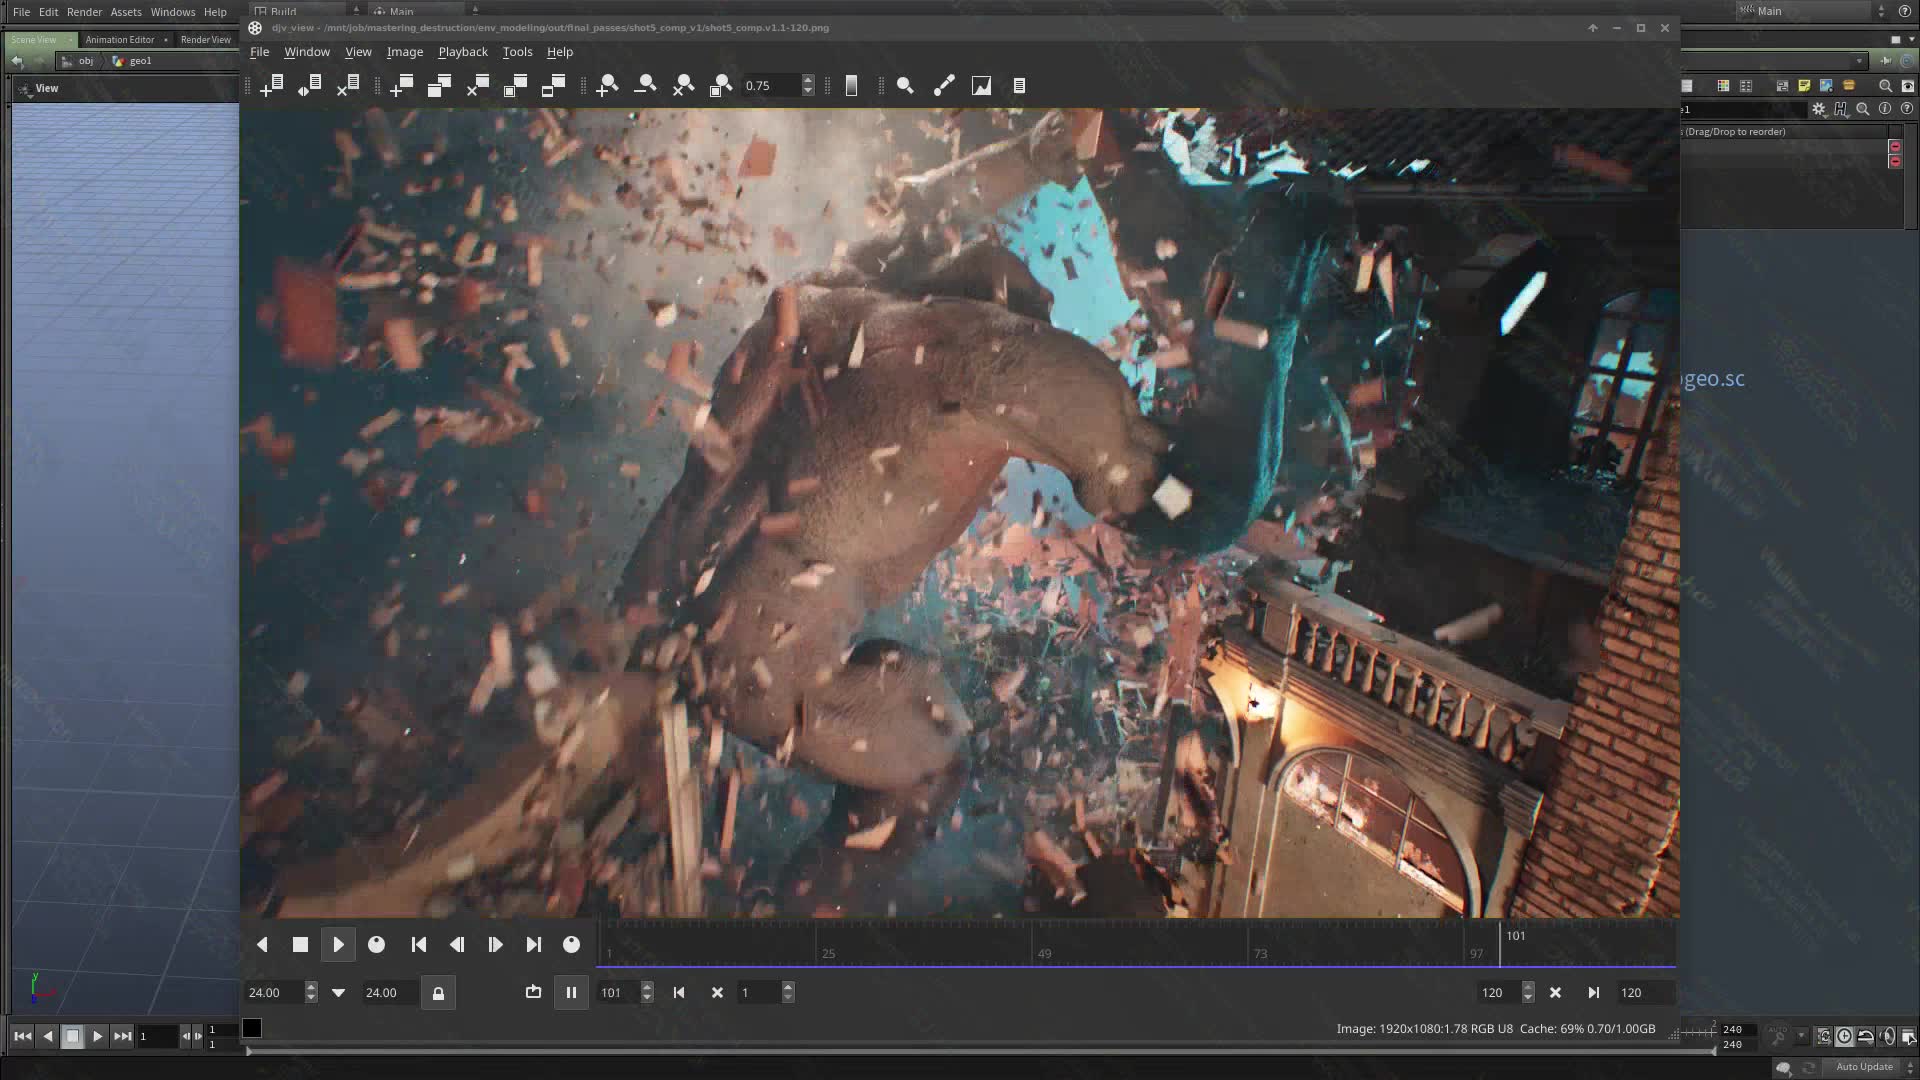Show the magnify inspection tool
Screen dimensions: 1920x1080
[906, 86]
